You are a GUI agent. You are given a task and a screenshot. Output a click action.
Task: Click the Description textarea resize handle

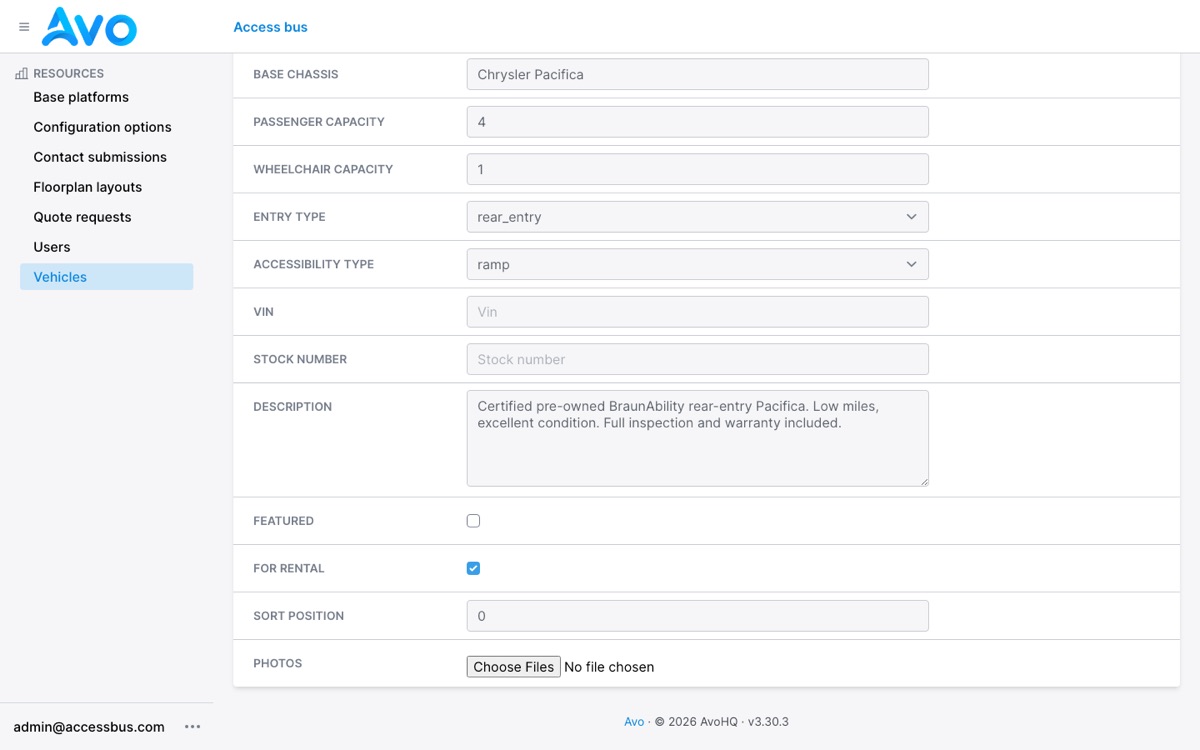tap(923, 481)
